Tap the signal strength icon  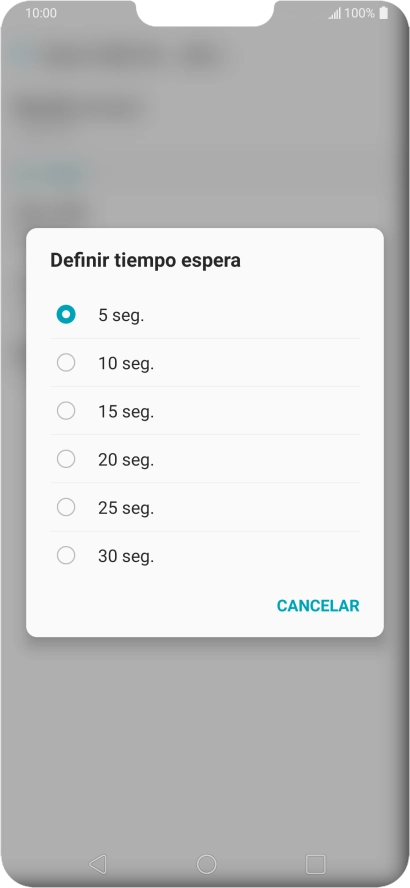pos(335,13)
